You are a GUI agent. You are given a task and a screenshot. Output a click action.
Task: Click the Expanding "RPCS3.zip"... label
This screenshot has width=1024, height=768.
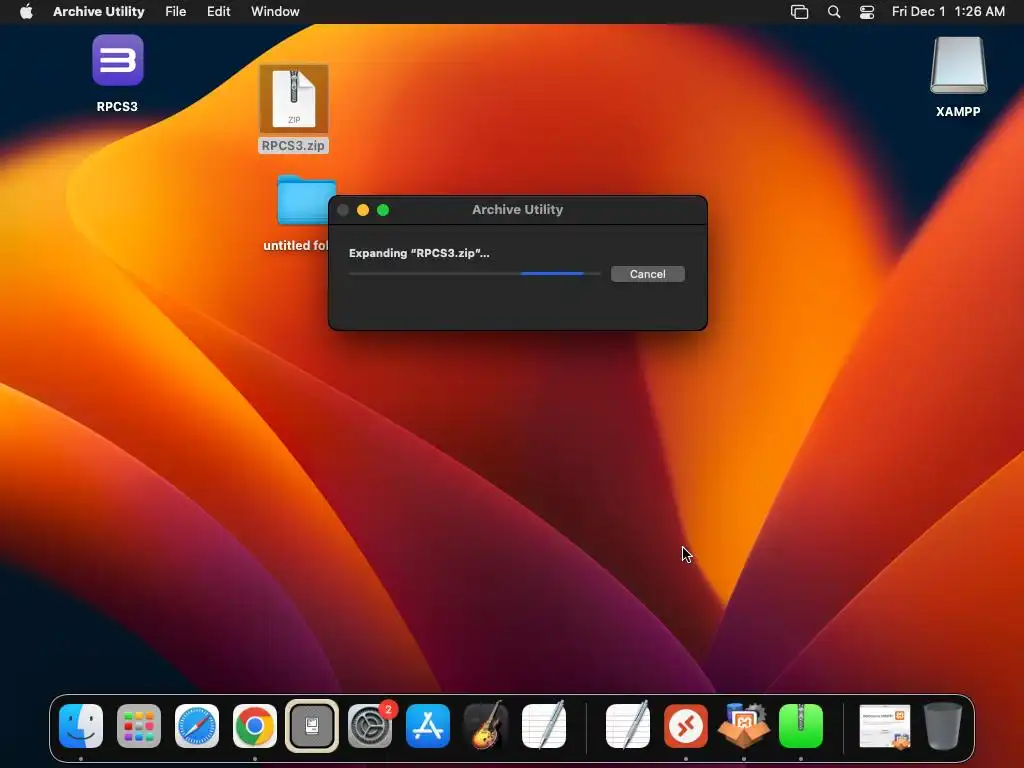tap(419, 253)
